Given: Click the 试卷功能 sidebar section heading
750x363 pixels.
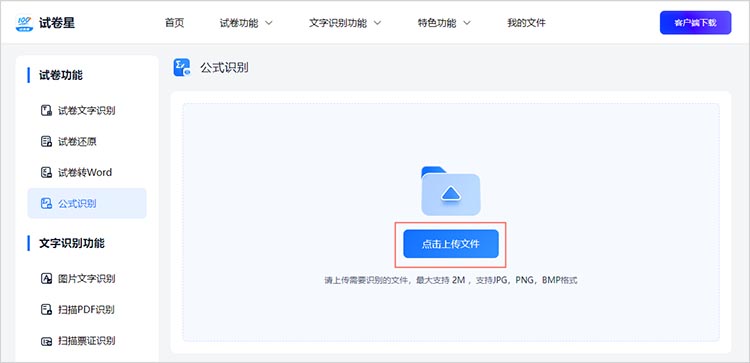Looking at the screenshot, I should tap(61, 75).
